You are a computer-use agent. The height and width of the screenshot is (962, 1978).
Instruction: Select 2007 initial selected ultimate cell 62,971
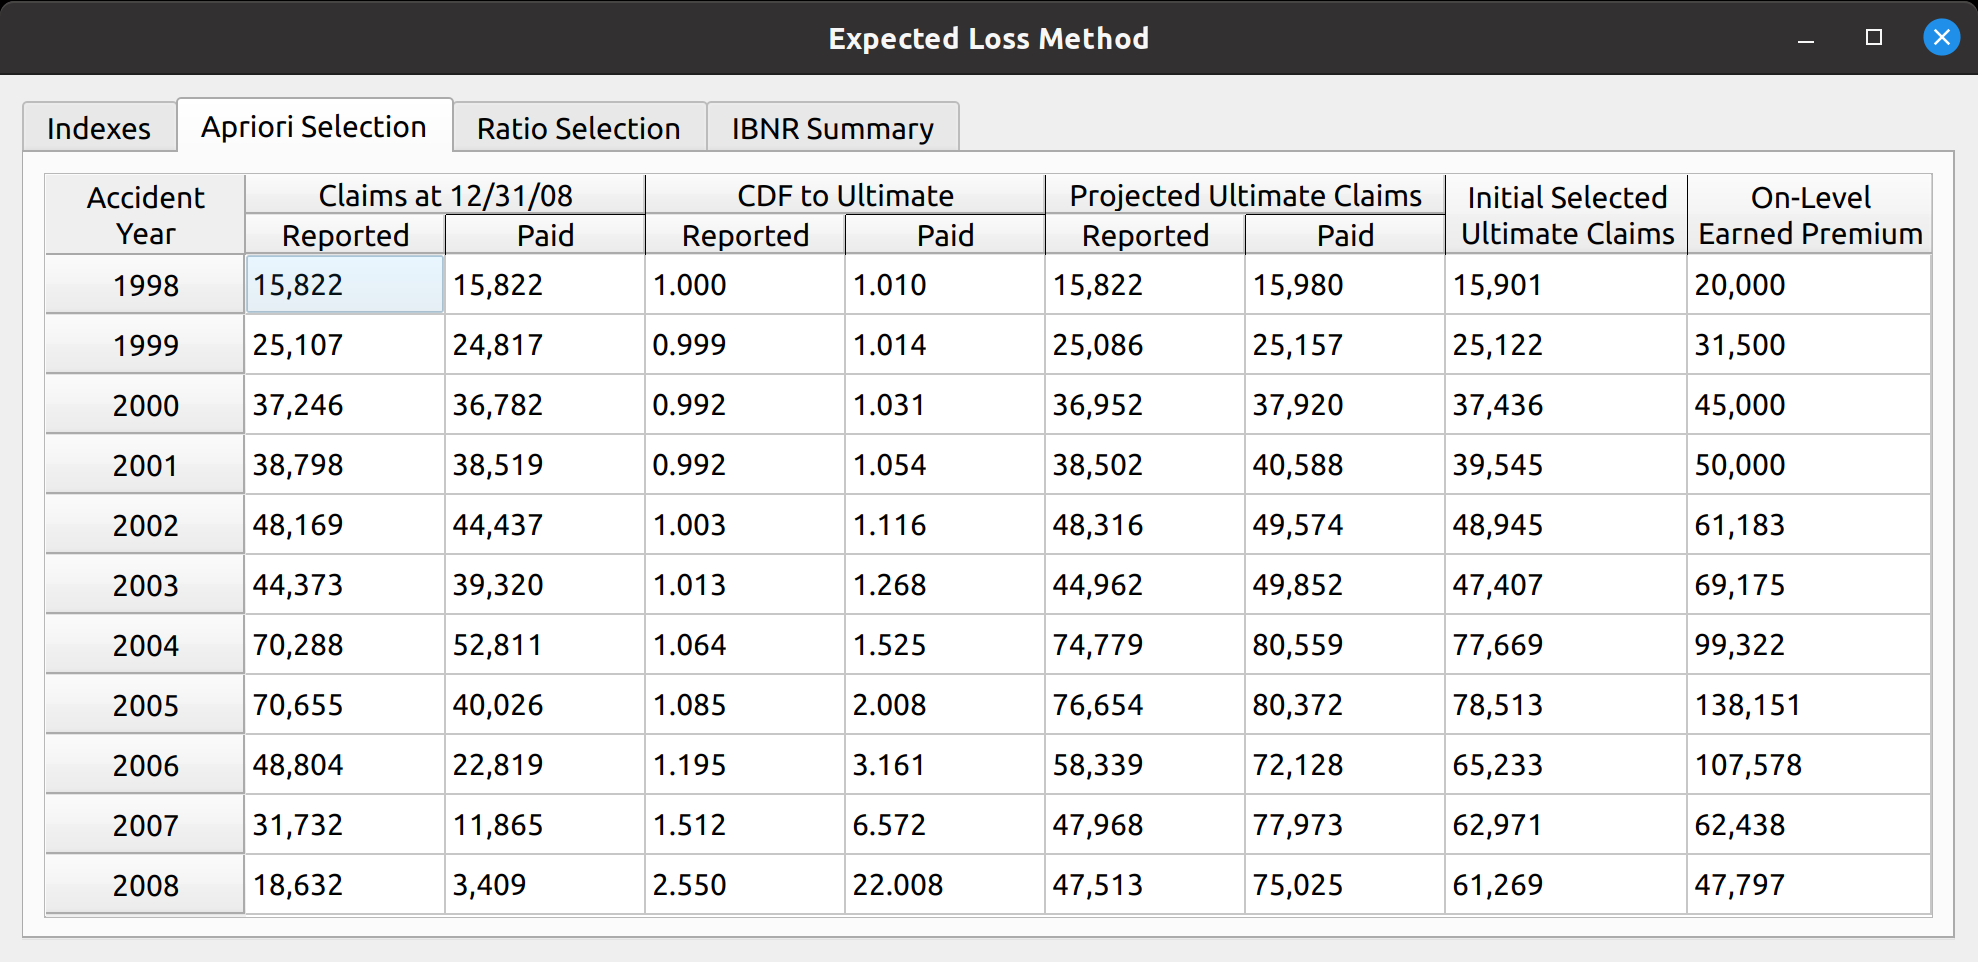tap(1566, 825)
